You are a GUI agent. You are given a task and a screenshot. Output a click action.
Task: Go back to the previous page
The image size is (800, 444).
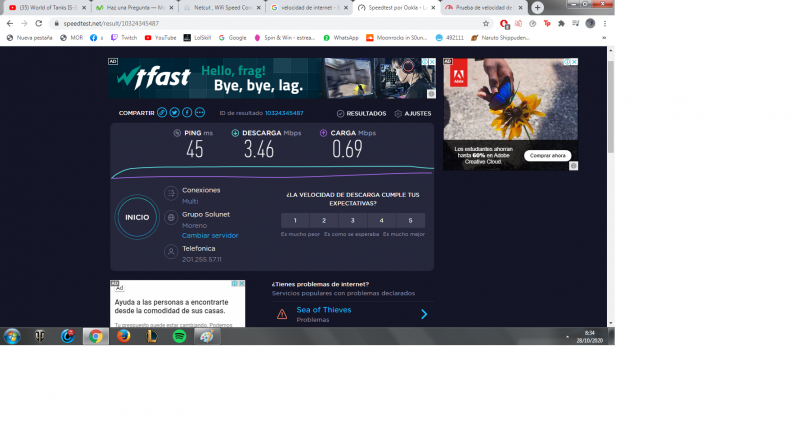pos(10,23)
